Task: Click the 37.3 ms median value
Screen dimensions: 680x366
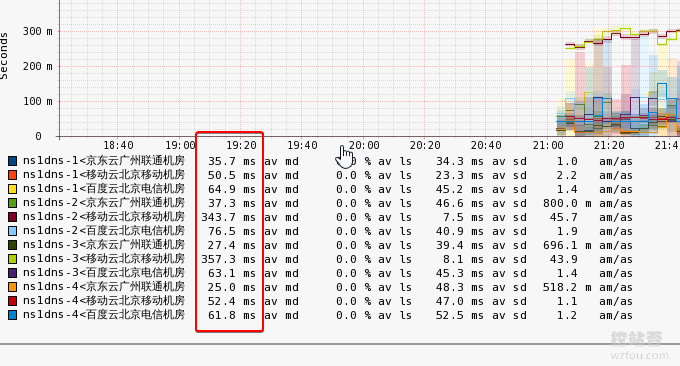Action: coord(232,203)
